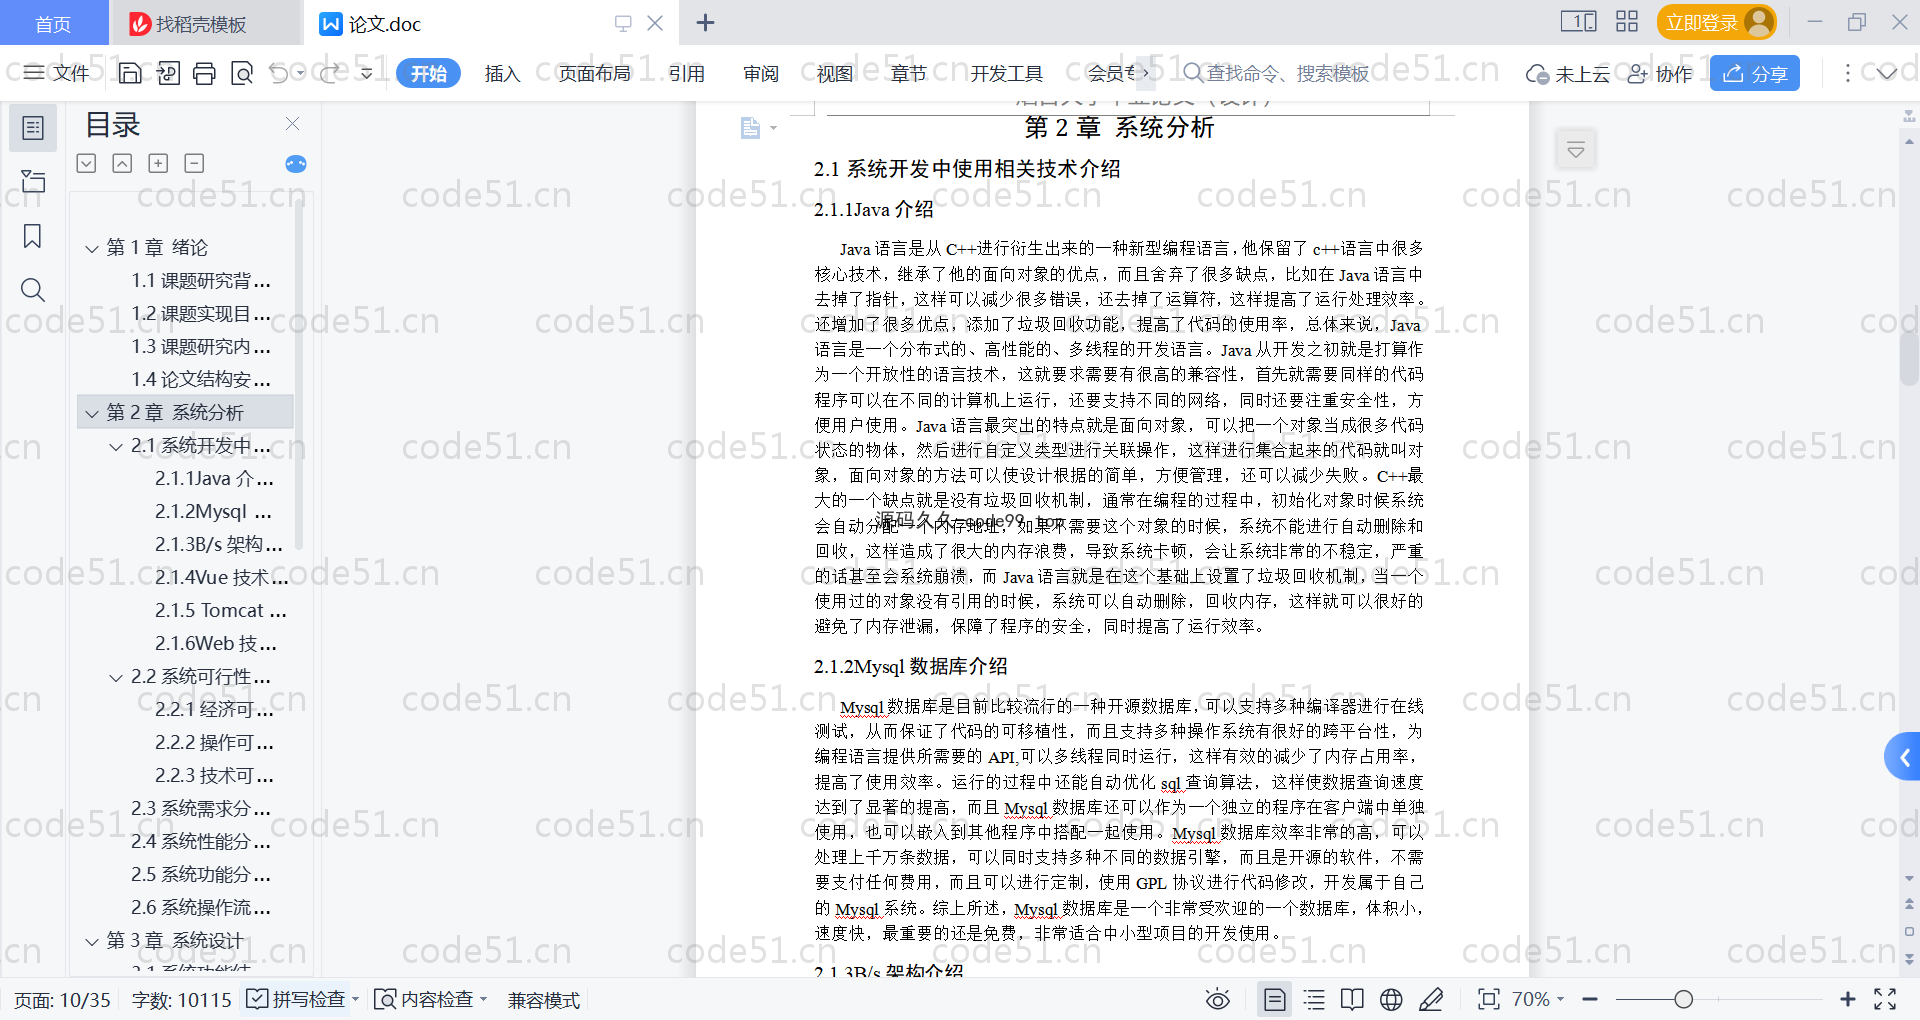Viewport: 1920px width, 1020px height.
Task: Enter full screen mode icon
Action: pyautogui.click(x=1885, y=999)
